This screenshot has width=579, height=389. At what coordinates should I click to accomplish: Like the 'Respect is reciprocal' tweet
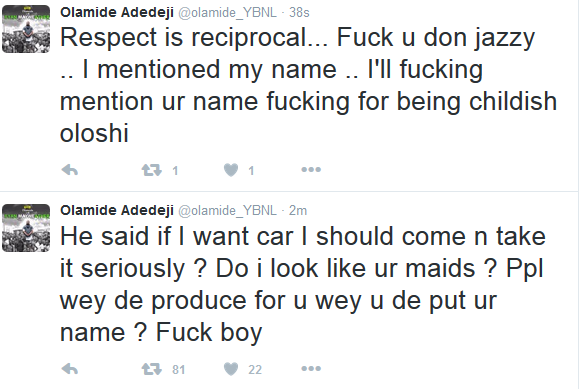click(231, 170)
